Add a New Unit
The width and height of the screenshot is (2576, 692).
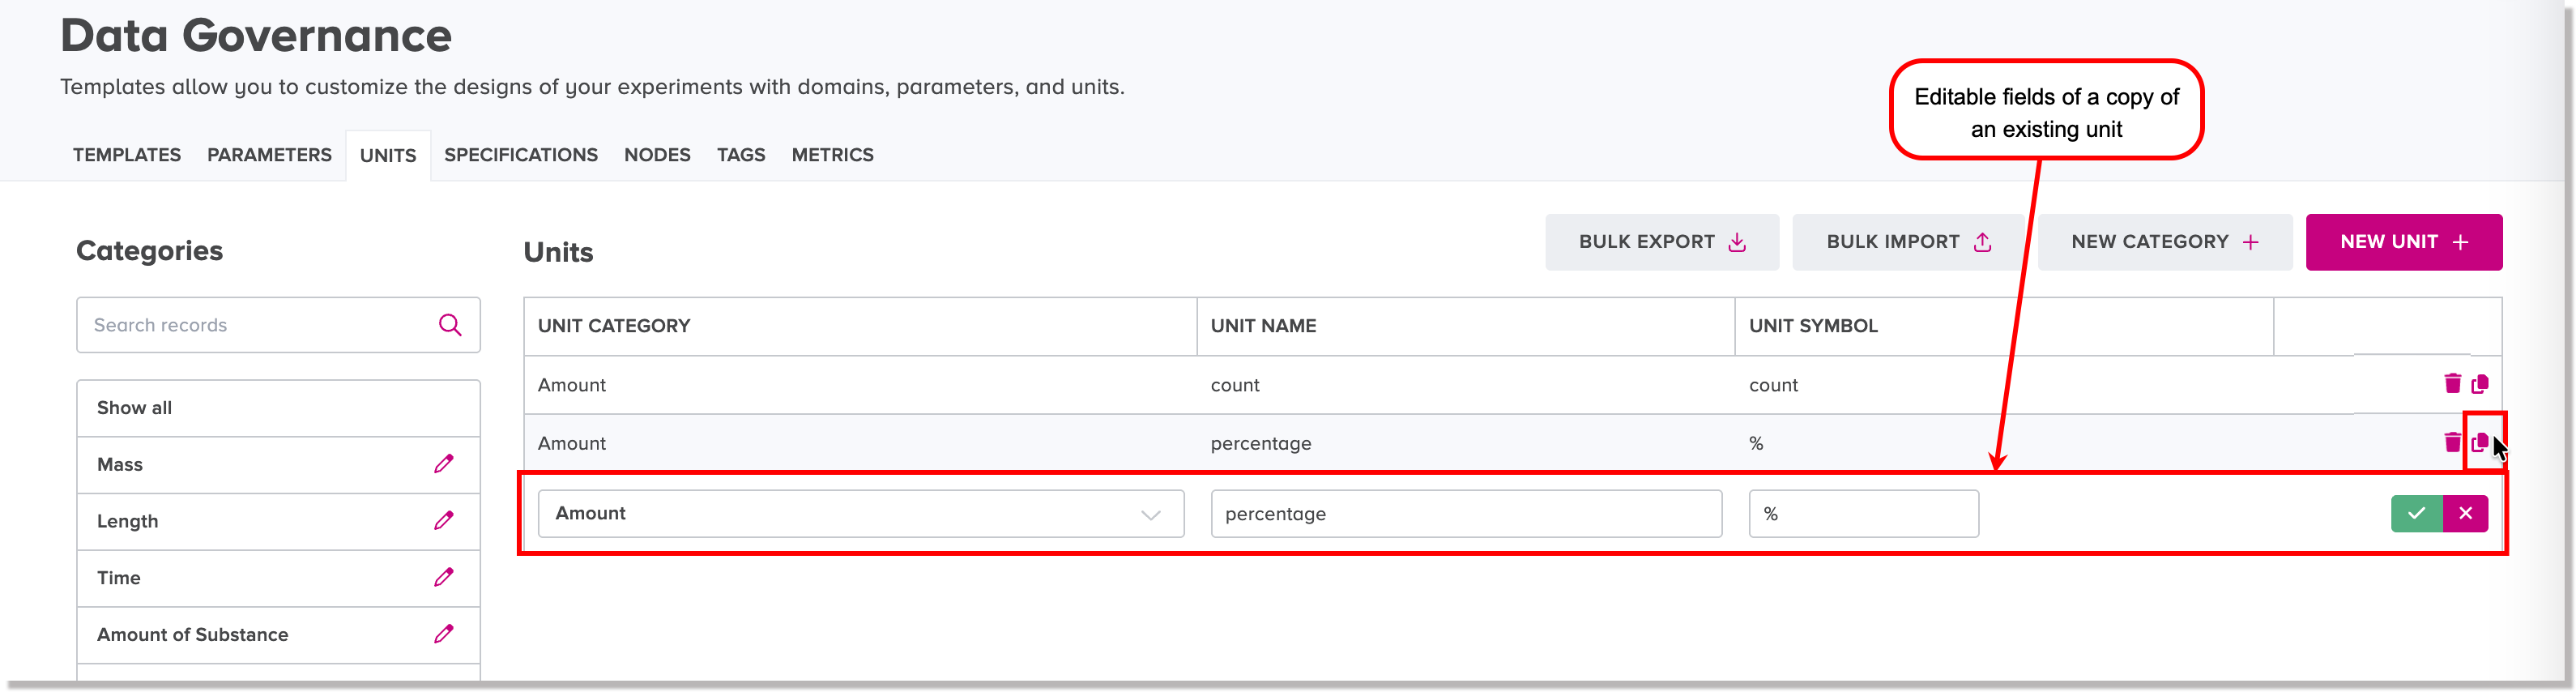(x=2404, y=242)
